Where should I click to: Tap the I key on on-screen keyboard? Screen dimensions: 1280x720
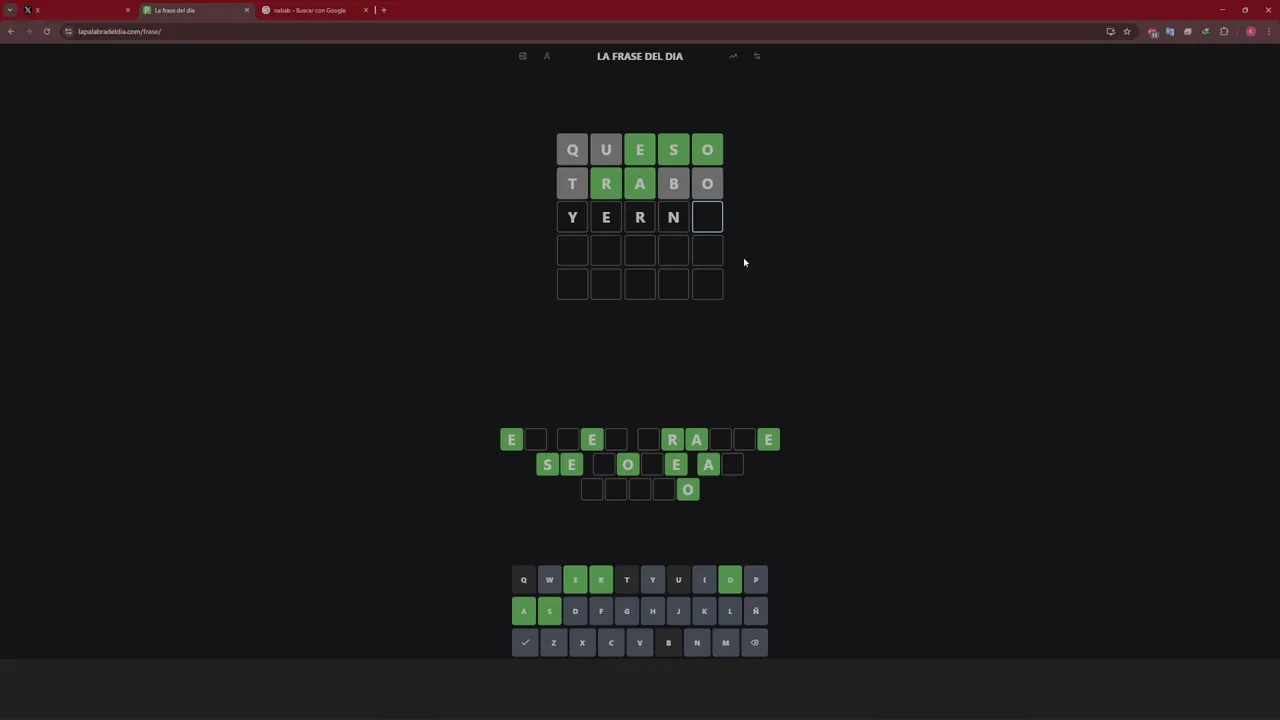(x=704, y=580)
